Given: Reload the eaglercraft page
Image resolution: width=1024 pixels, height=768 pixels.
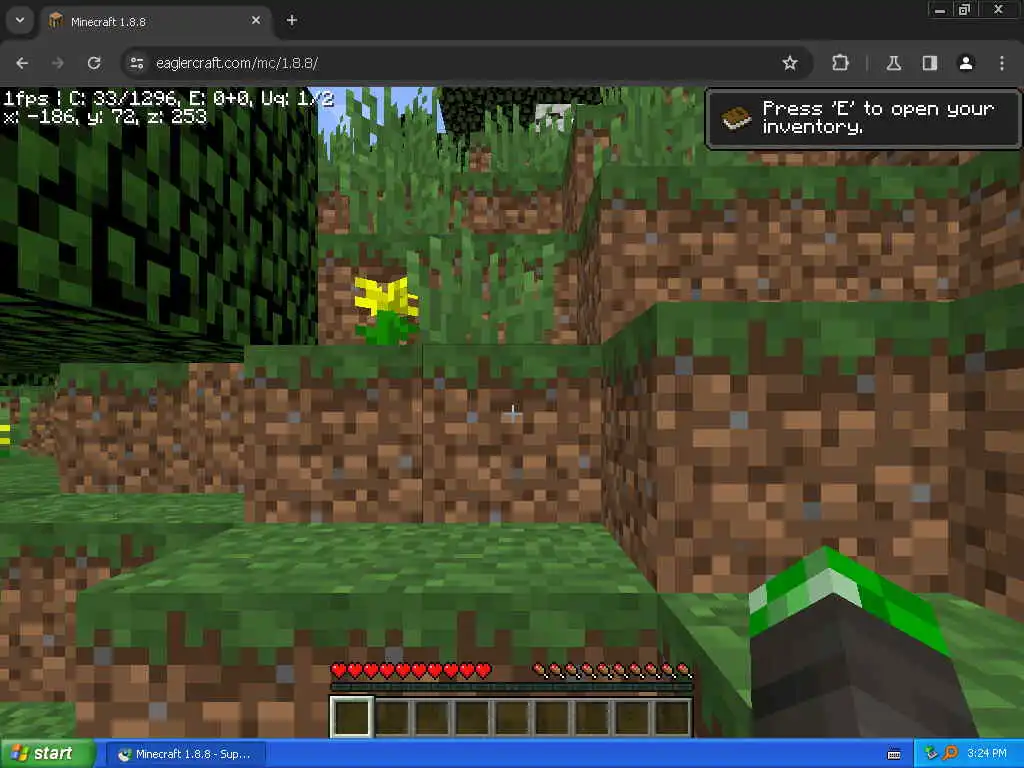Looking at the screenshot, I should click(x=94, y=63).
